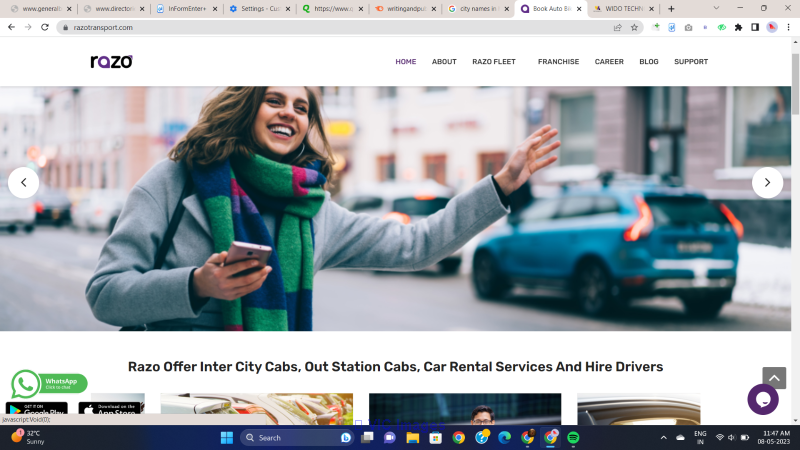Click the scroll-to-top arrow button
Screen dimensions: 800x450
774,378
